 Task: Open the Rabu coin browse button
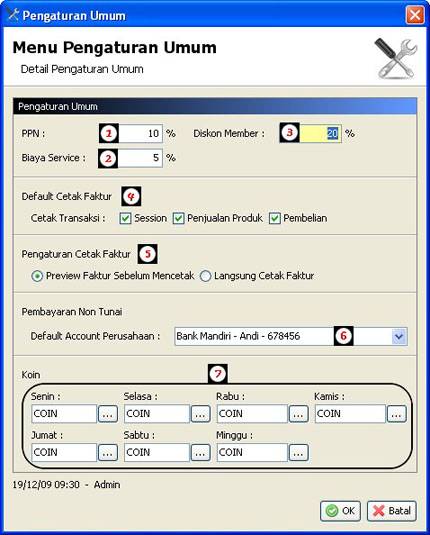(x=299, y=414)
